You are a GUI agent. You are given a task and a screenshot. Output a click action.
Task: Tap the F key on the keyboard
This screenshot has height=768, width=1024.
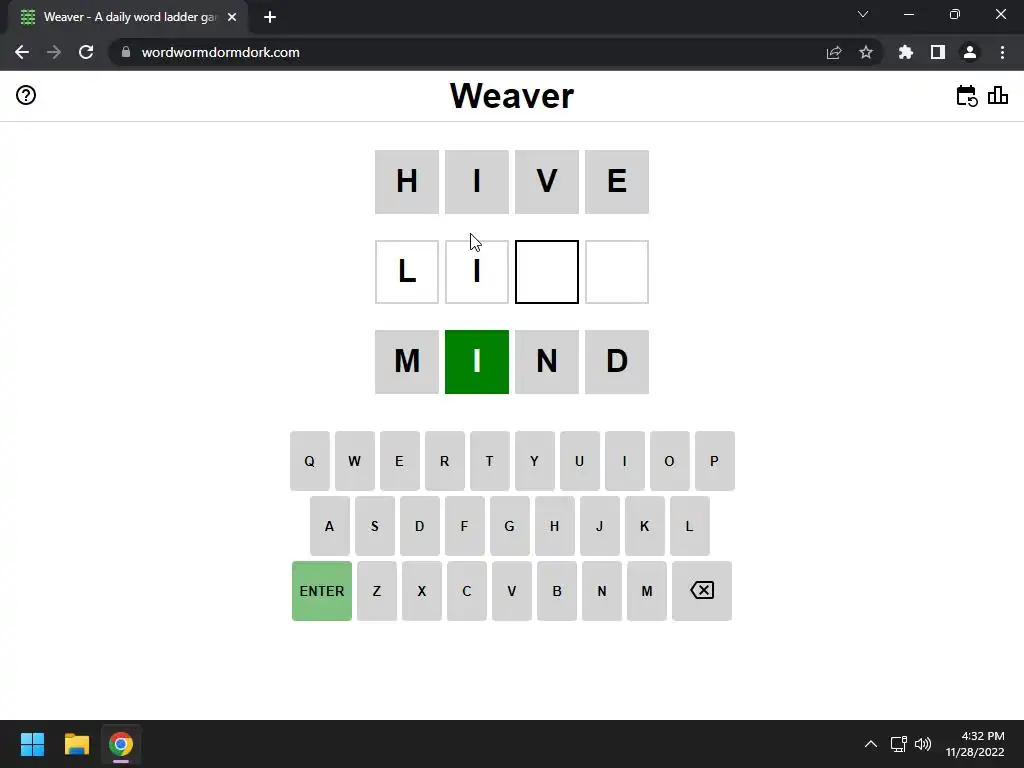click(x=465, y=526)
